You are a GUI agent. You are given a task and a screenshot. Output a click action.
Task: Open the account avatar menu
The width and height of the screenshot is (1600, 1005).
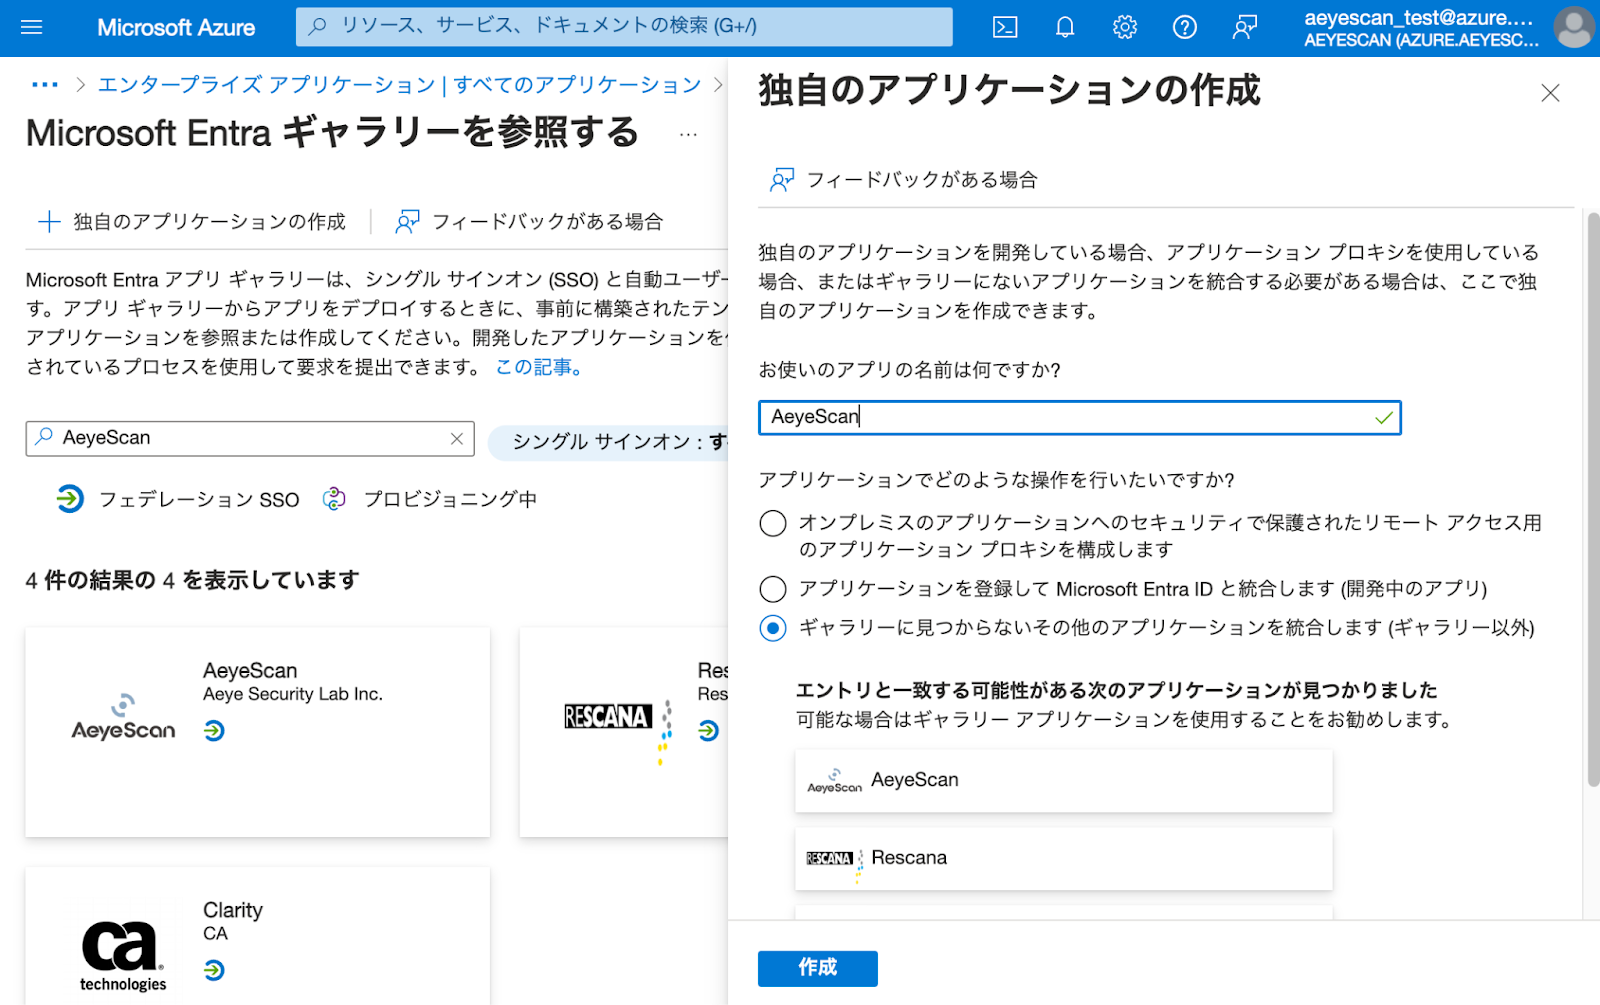pyautogui.click(x=1574, y=27)
